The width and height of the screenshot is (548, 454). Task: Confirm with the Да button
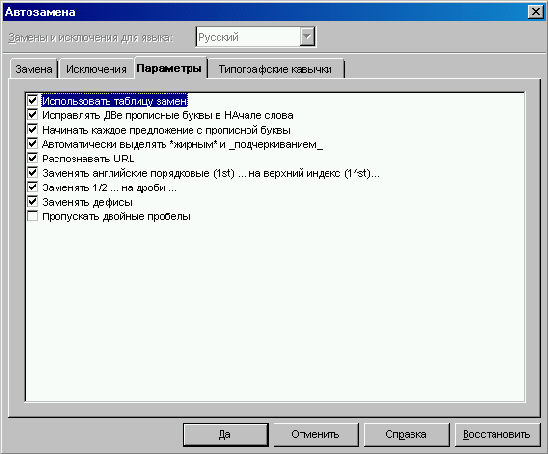(x=226, y=434)
